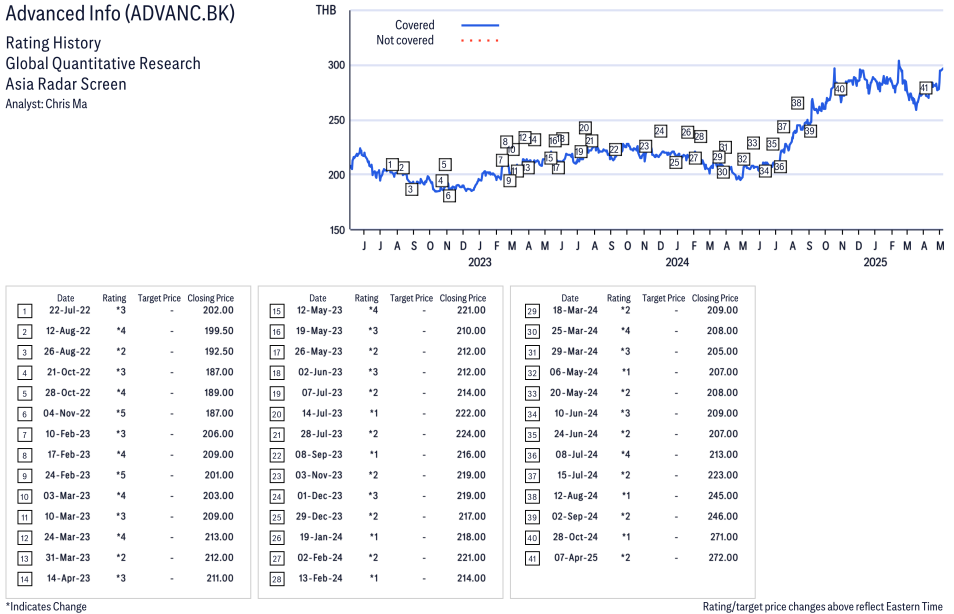Click the 2023 year label under the chart

479,262
